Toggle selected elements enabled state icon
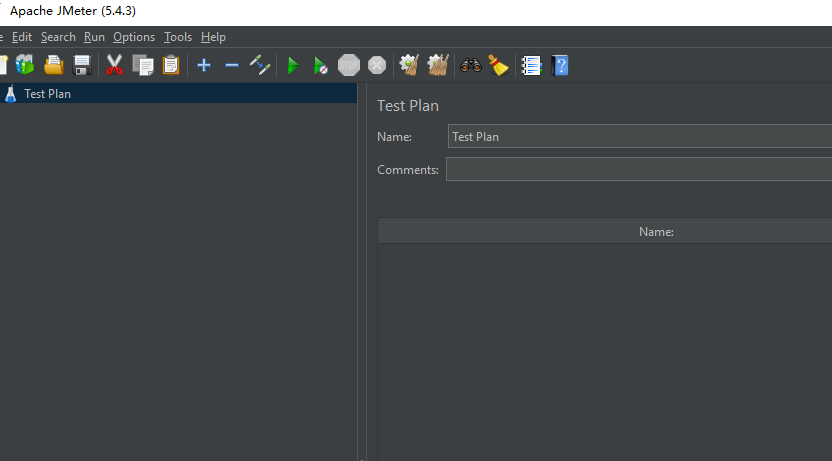The height and width of the screenshot is (461, 832). point(260,65)
